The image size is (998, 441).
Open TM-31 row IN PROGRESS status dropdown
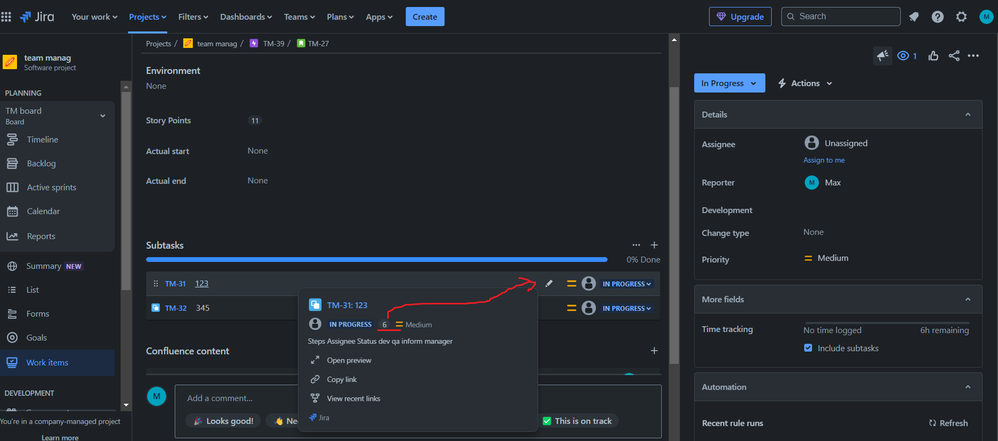tap(627, 284)
